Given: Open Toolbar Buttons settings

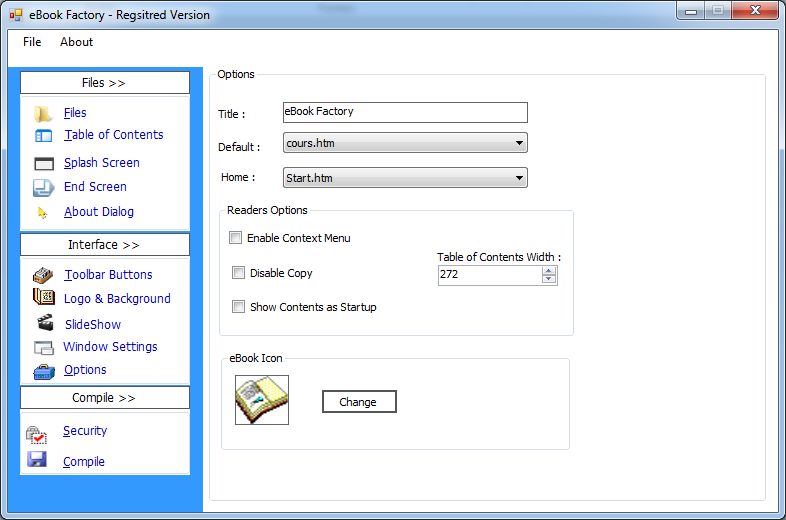Looking at the screenshot, I should (108, 275).
